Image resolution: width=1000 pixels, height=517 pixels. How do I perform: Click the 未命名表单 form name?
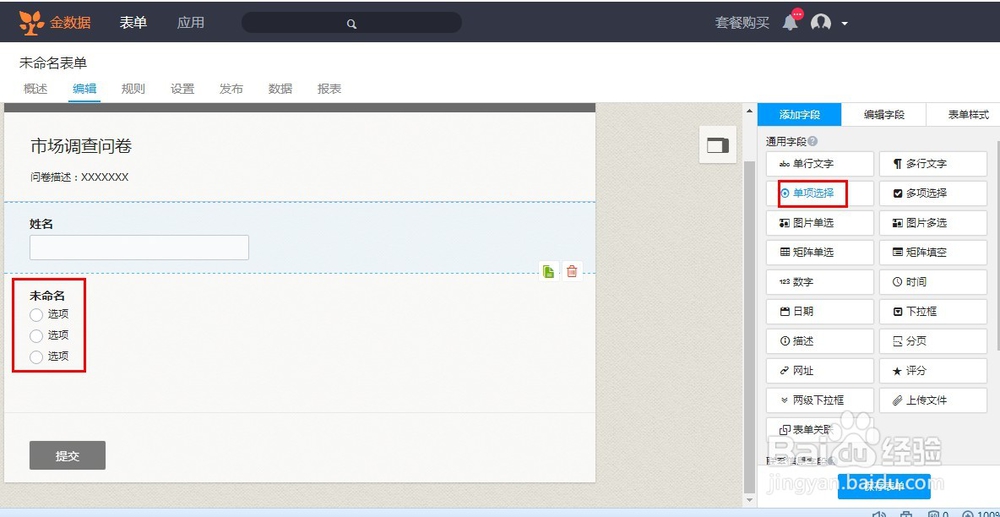pyautogui.click(x=53, y=63)
